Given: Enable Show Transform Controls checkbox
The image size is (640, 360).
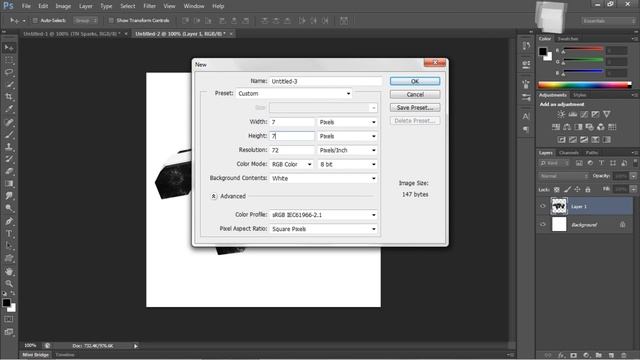Looking at the screenshot, I should pyautogui.click(x=111, y=20).
